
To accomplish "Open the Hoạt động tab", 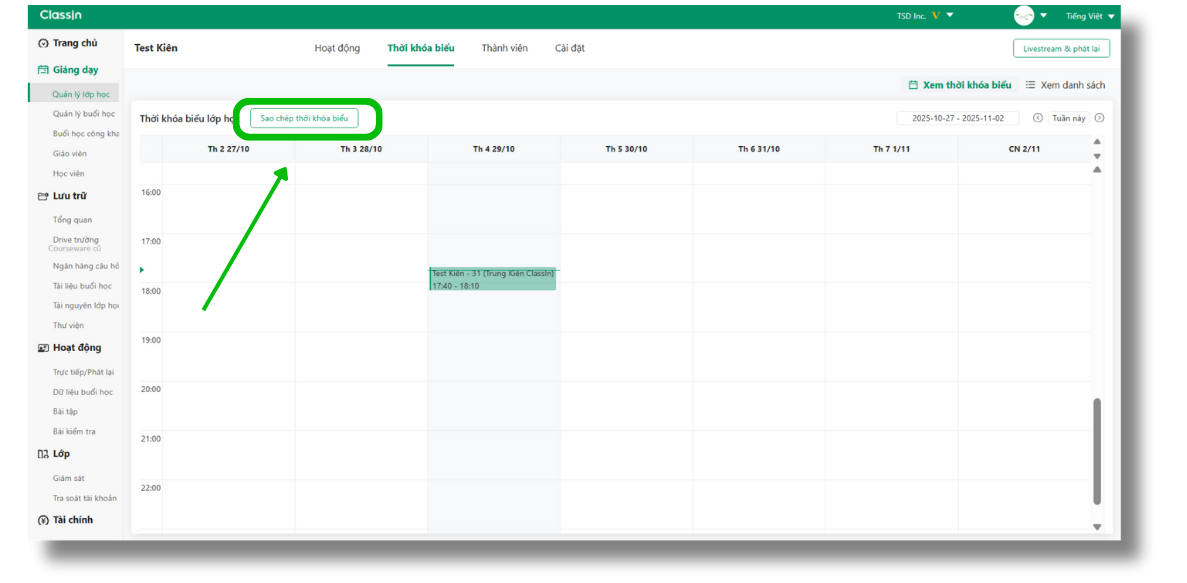I will click(x=337, y=48).
